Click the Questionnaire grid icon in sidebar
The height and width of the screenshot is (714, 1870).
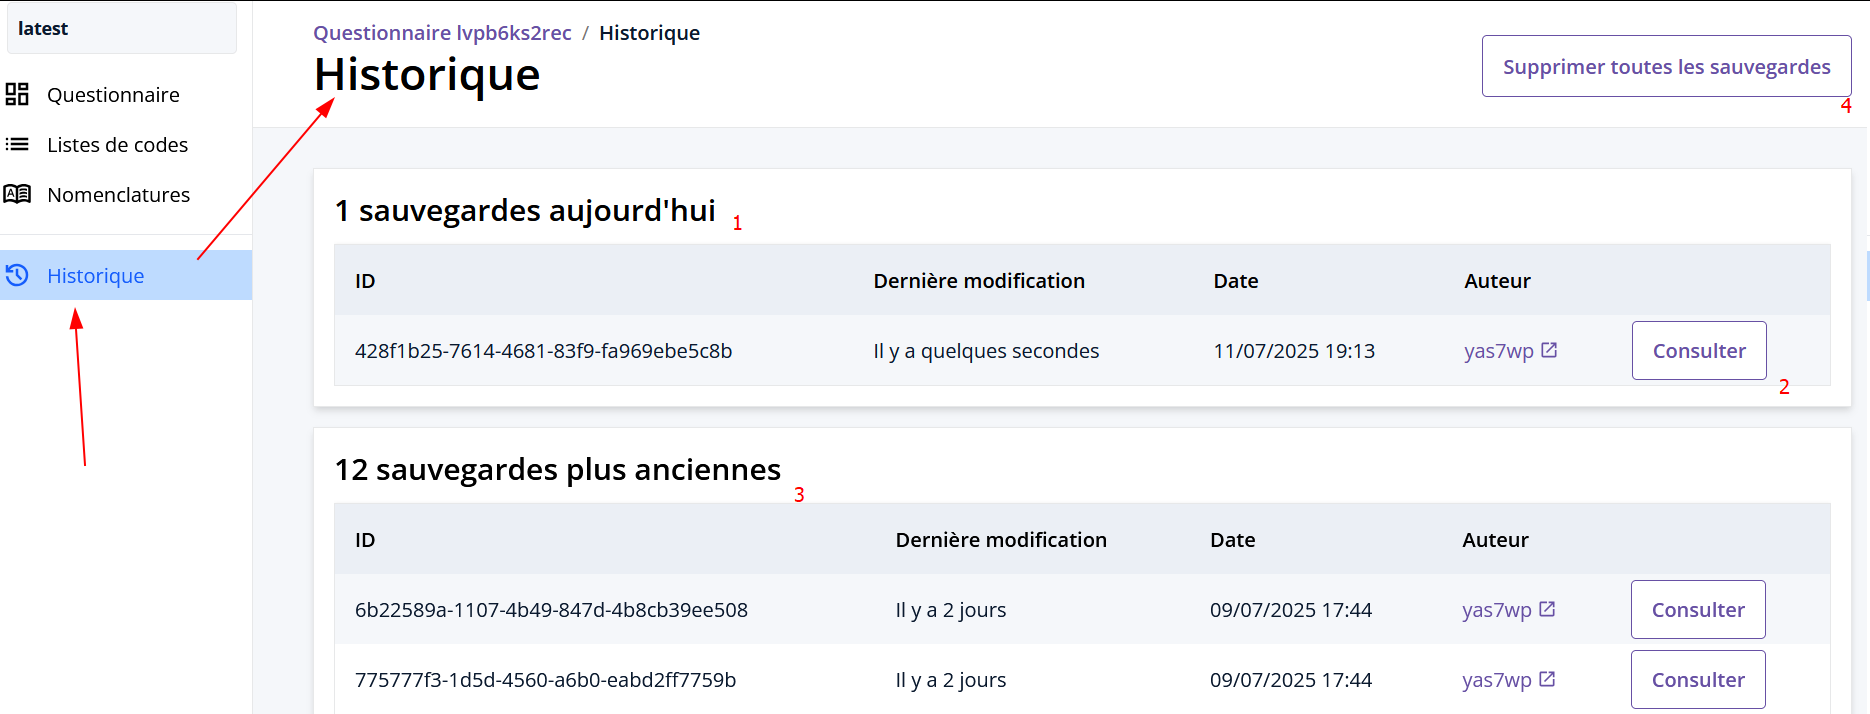tap(17, 94)
